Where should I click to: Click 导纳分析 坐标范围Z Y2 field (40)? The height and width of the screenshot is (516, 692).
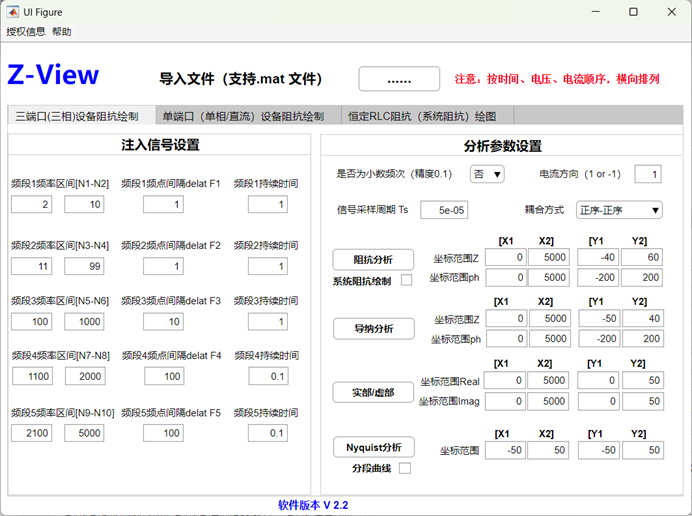[643, 318]
